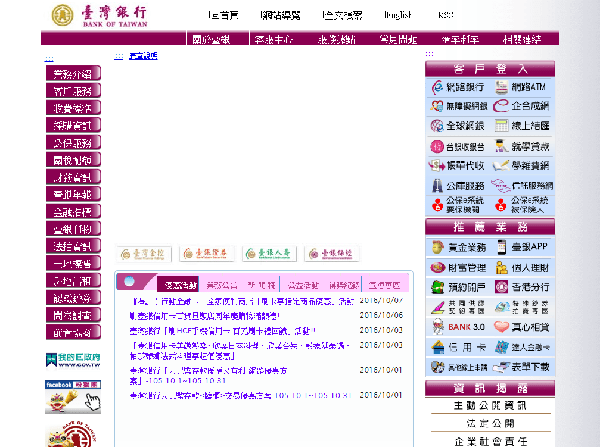
Task: Open the 預約開戶 green icon
Action: pyautogui.click(x=437, y=287)
